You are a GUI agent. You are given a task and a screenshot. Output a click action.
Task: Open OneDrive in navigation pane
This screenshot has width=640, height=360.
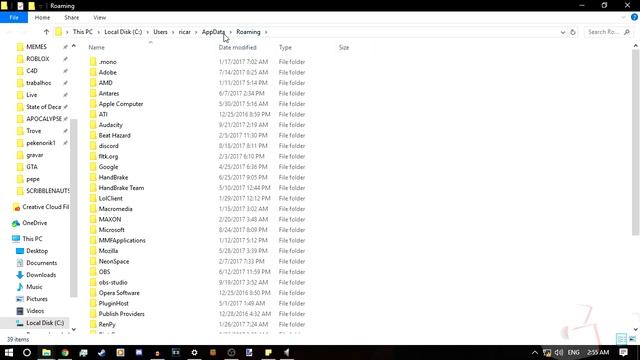pyautogui.click(x=35, y=223)
